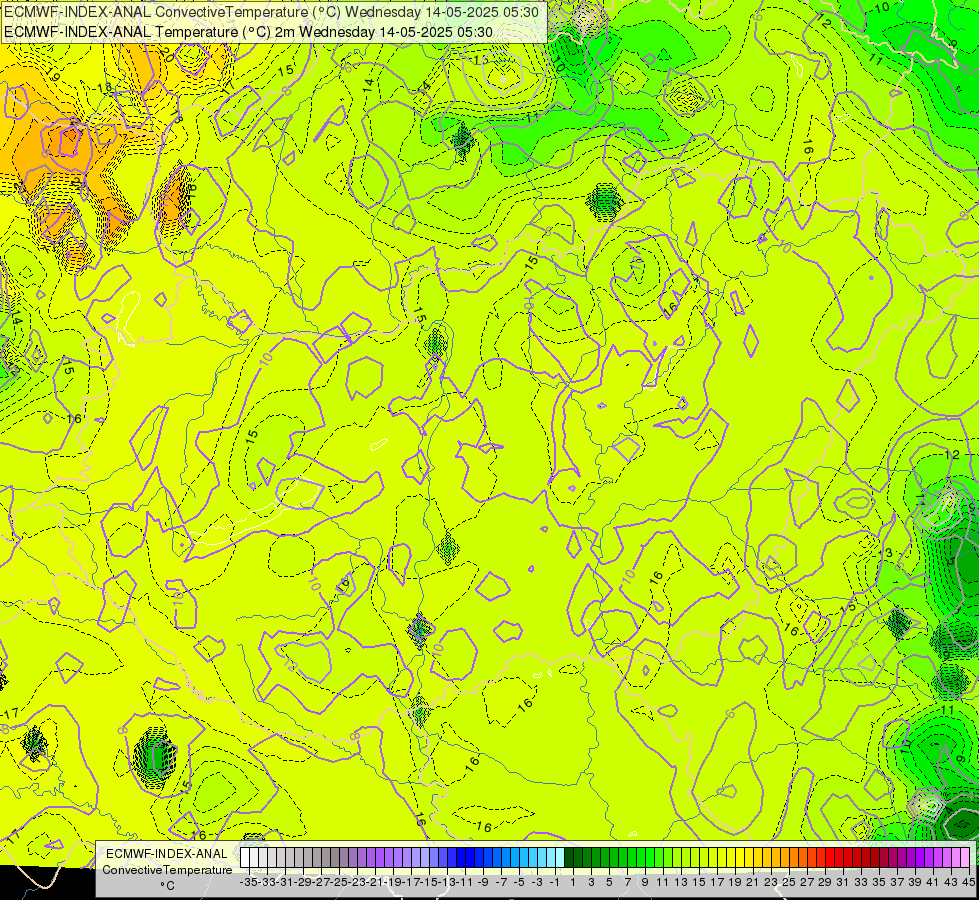Viewport: 979px width, 900px height.
Task: Select the red swatch above legend value 31
Action: (x=839, y=857)
